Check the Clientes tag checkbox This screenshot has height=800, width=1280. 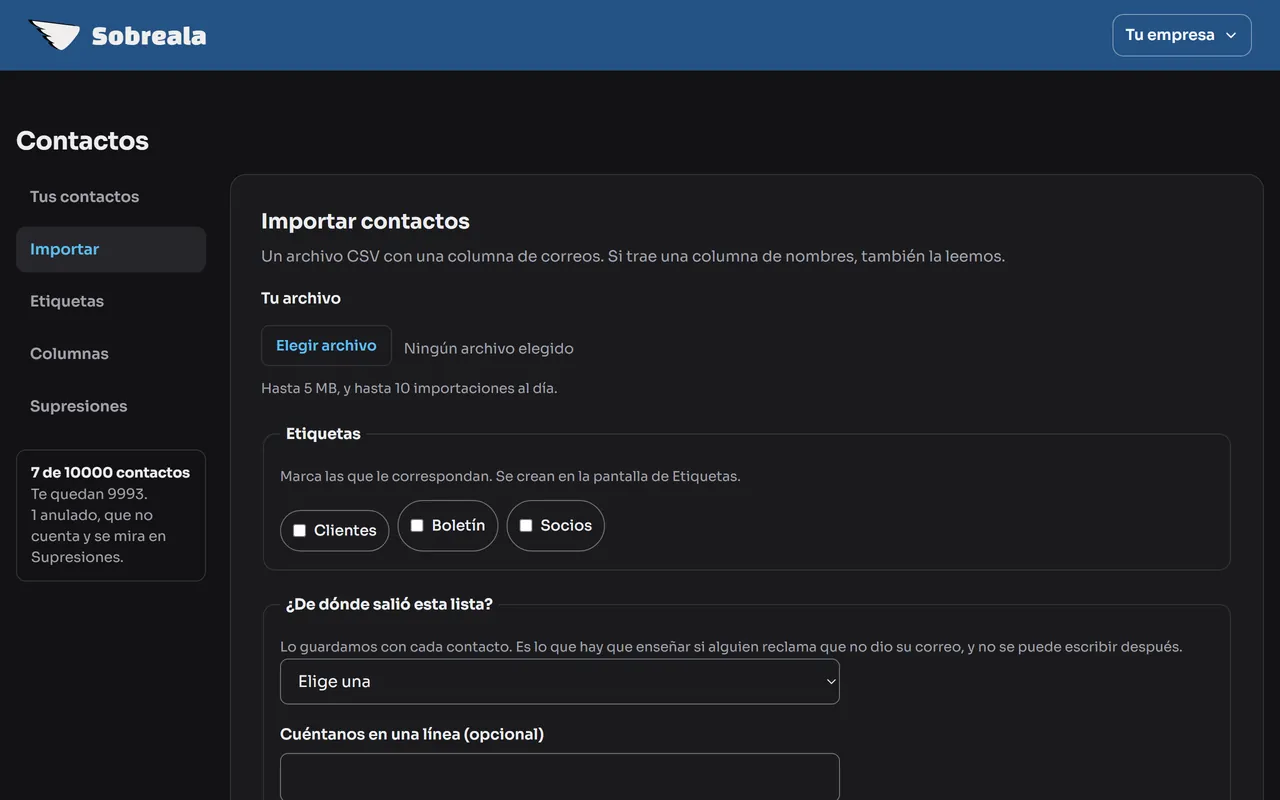pos(299,530)
